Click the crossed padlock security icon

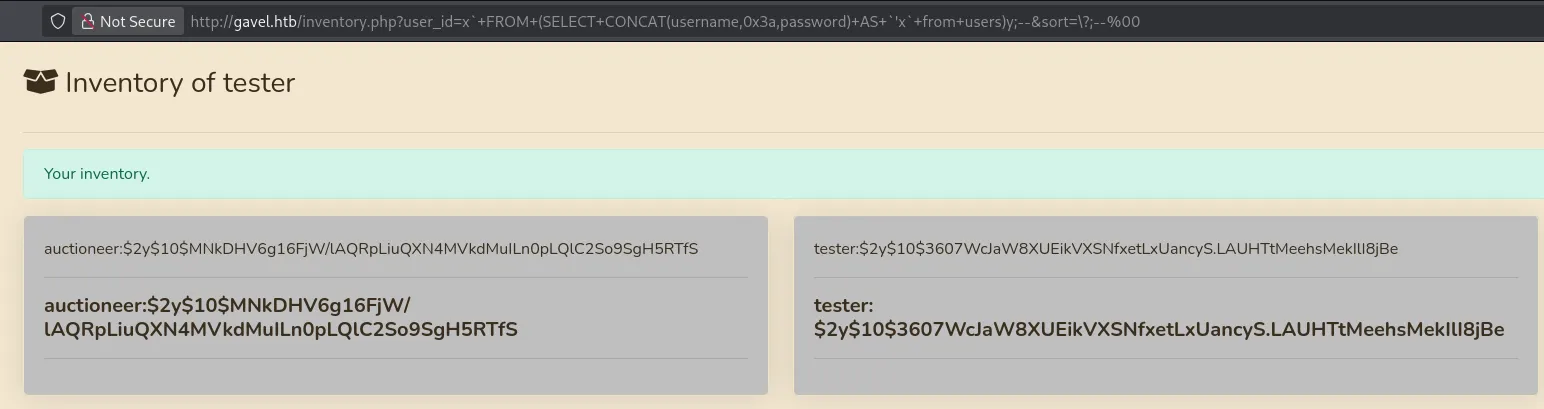click(x=87, y=21)
